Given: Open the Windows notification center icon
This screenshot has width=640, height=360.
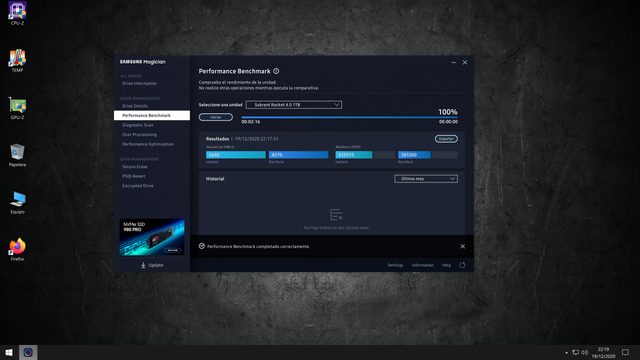Looking at the screenshot, I should 625,352.
